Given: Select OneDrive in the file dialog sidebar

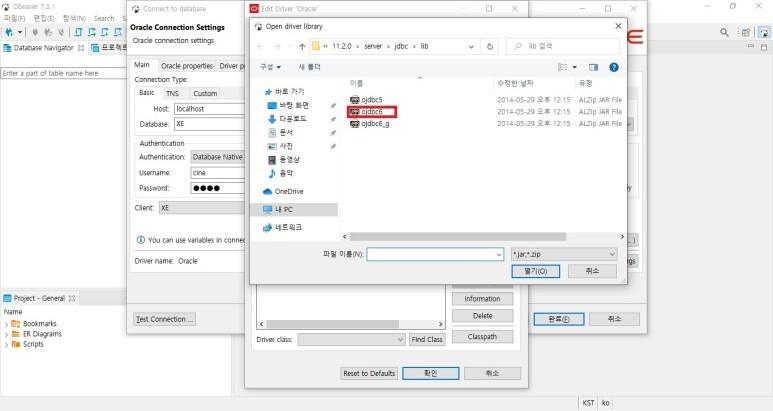Looking at the screenshot, I should [283, 191].
